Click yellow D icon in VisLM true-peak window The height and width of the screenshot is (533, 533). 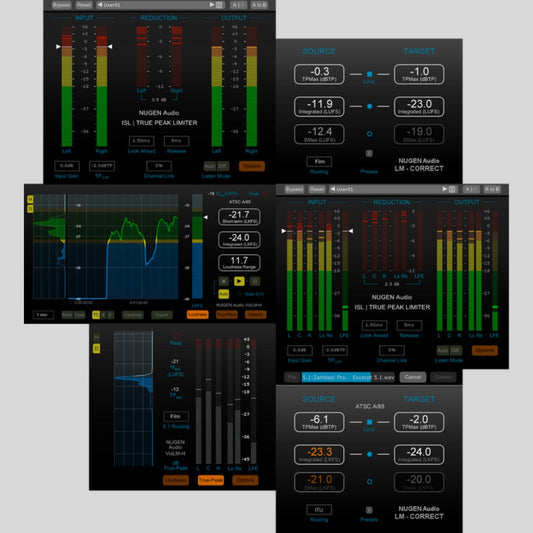coord(97,348)
